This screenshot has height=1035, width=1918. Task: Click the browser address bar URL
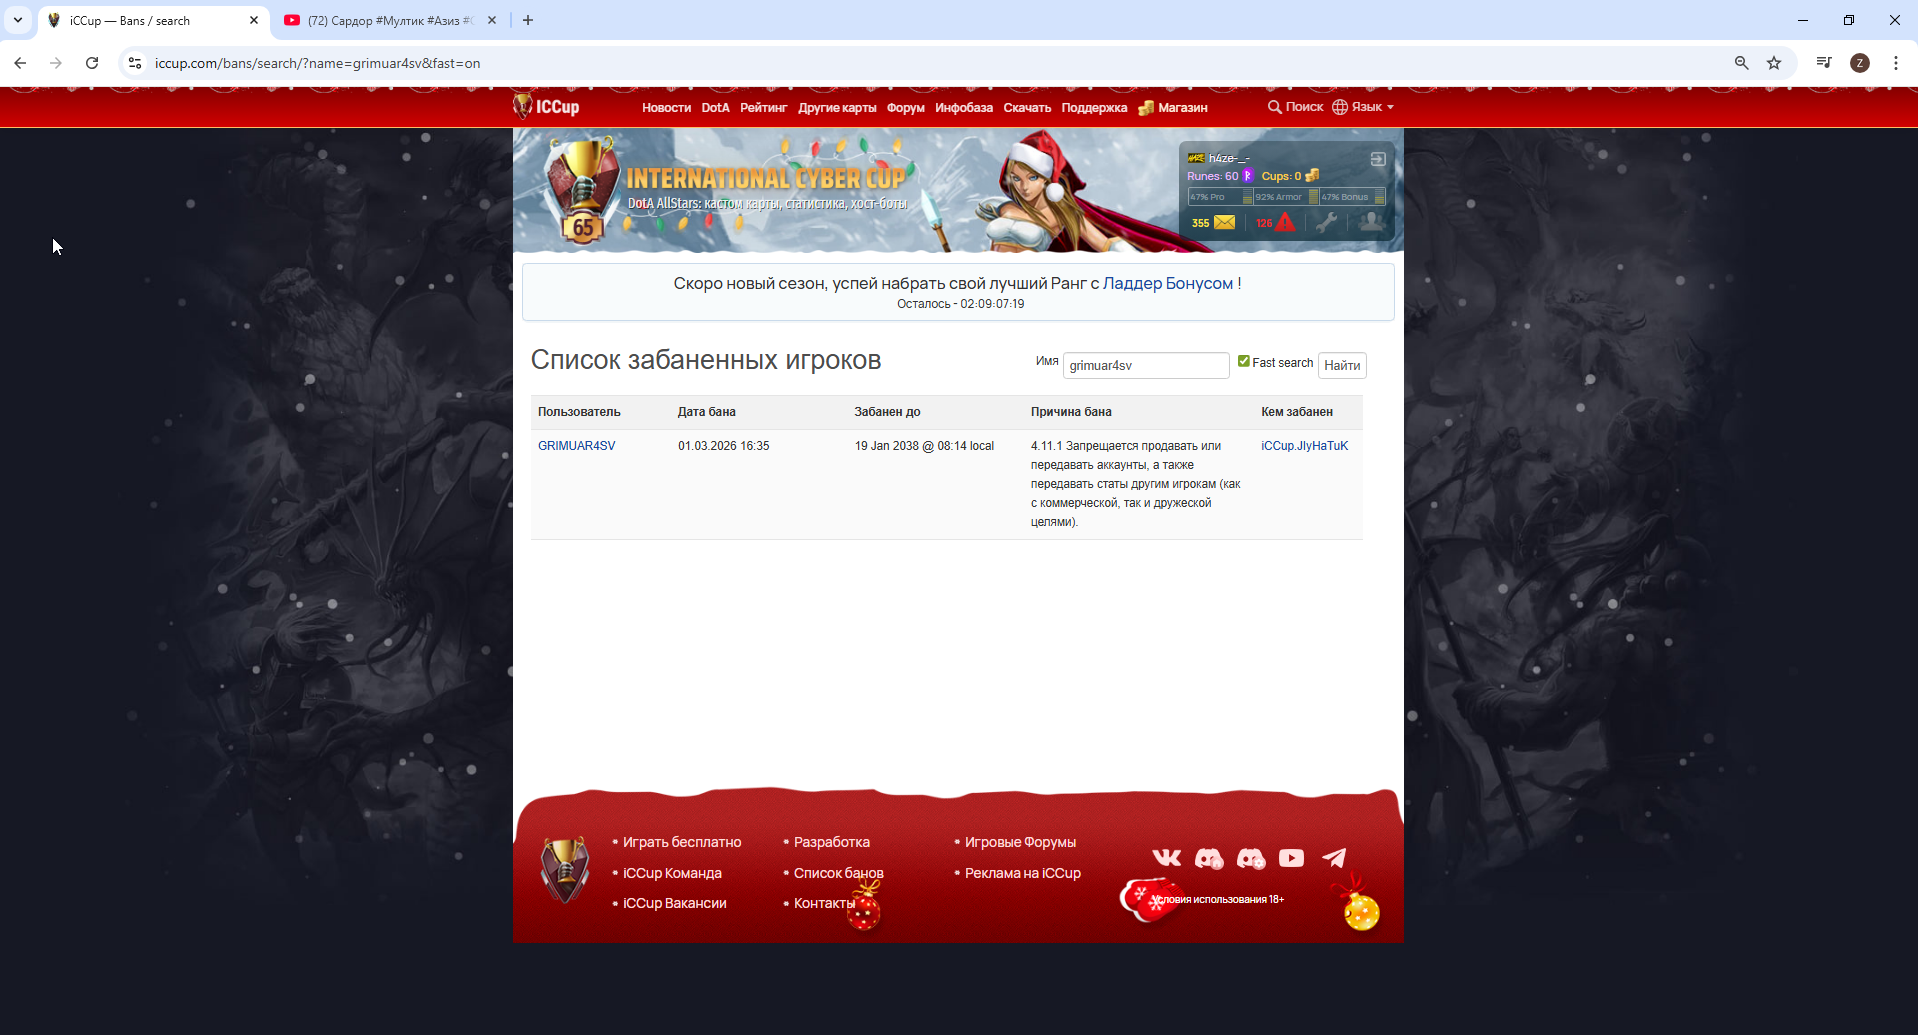coord(317,63)
